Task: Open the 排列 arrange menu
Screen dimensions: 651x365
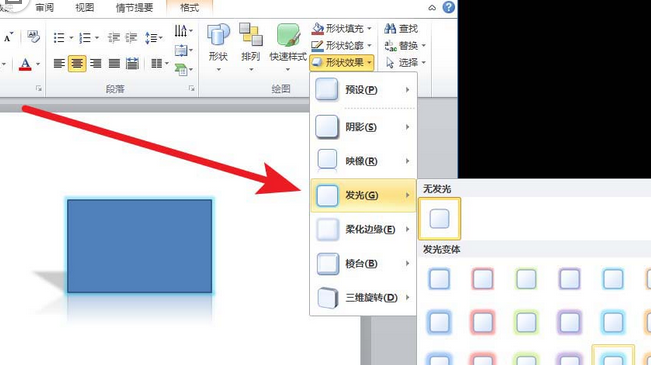Action: click(250, 47)
